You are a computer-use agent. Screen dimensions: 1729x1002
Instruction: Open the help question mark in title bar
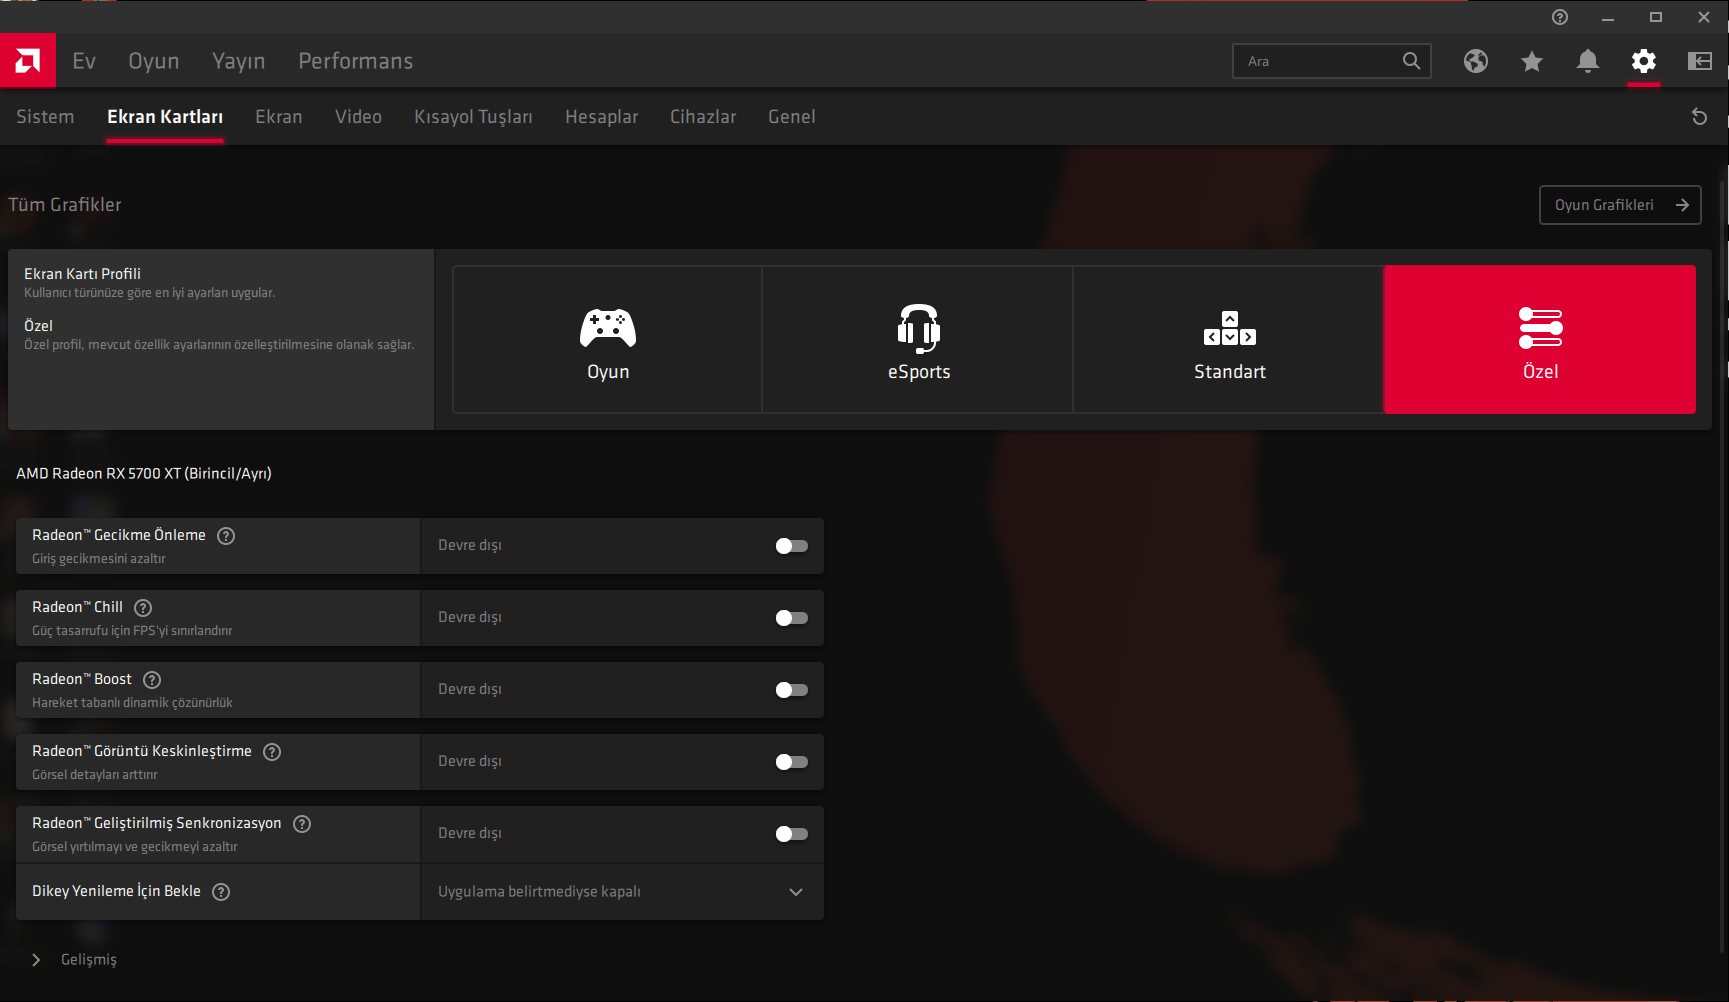pyautogui.click(x=1560, y=17)
